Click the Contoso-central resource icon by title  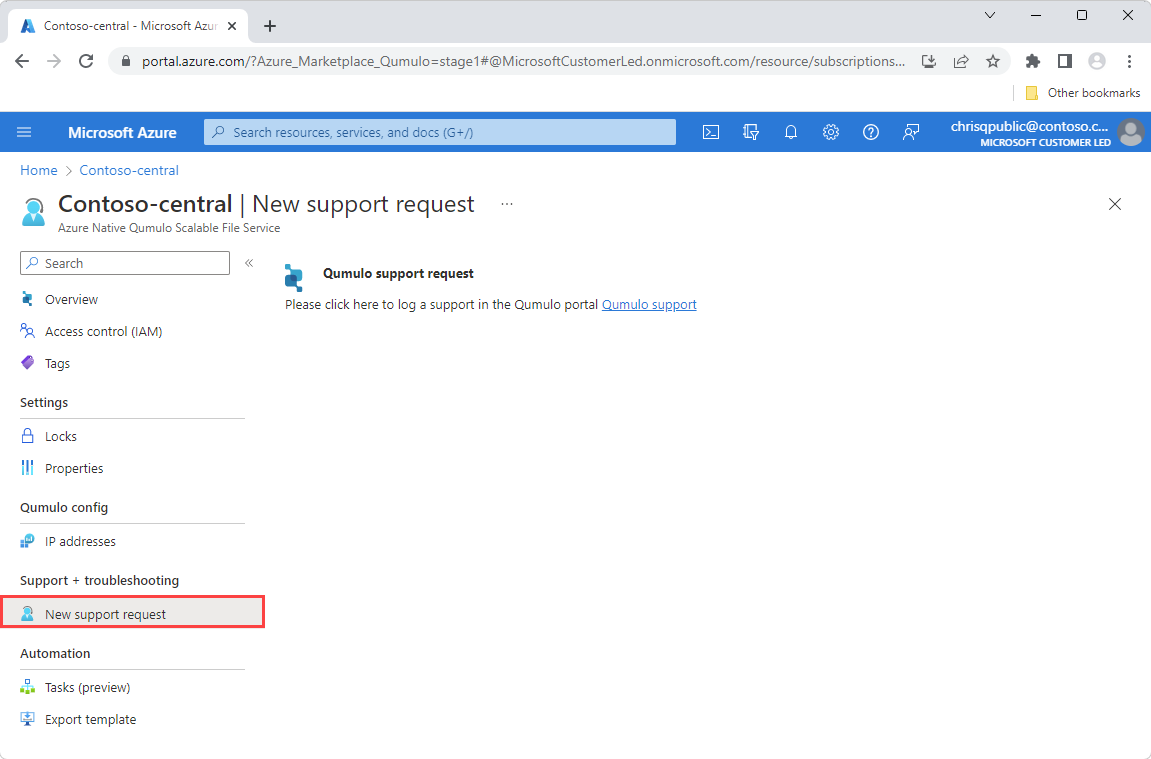tap(33, 211)
